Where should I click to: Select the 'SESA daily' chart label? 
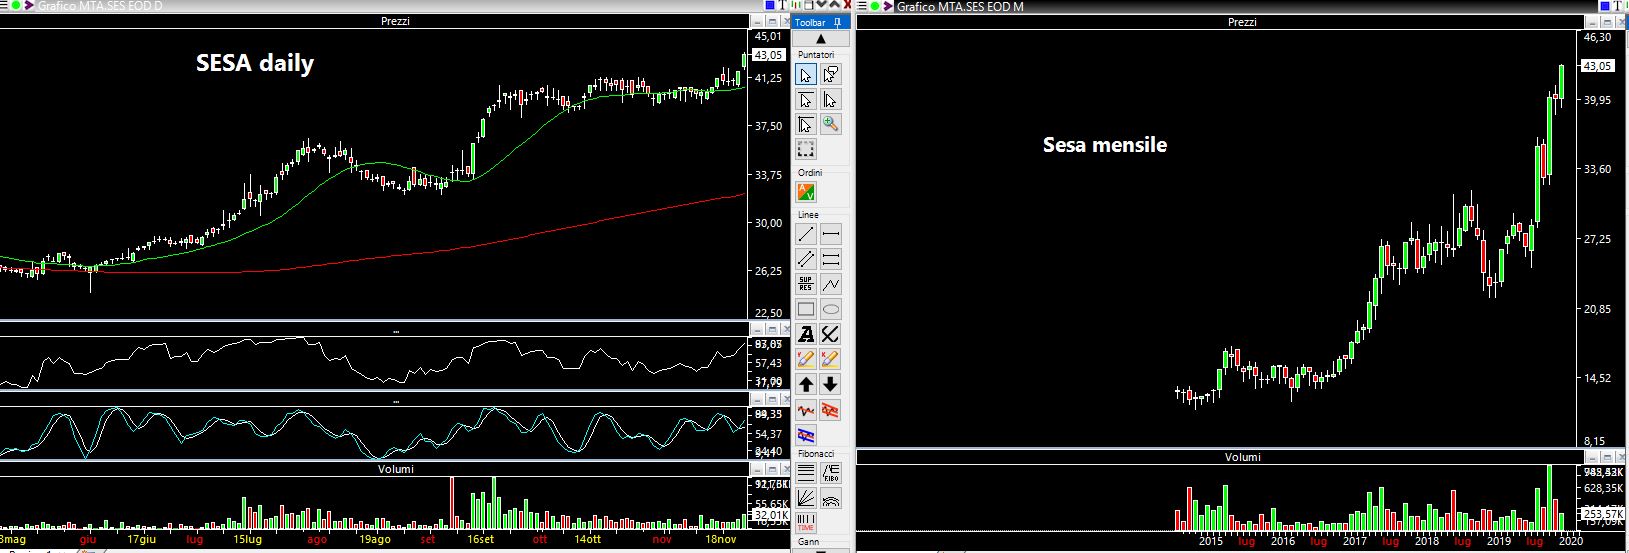click(255, 64)
